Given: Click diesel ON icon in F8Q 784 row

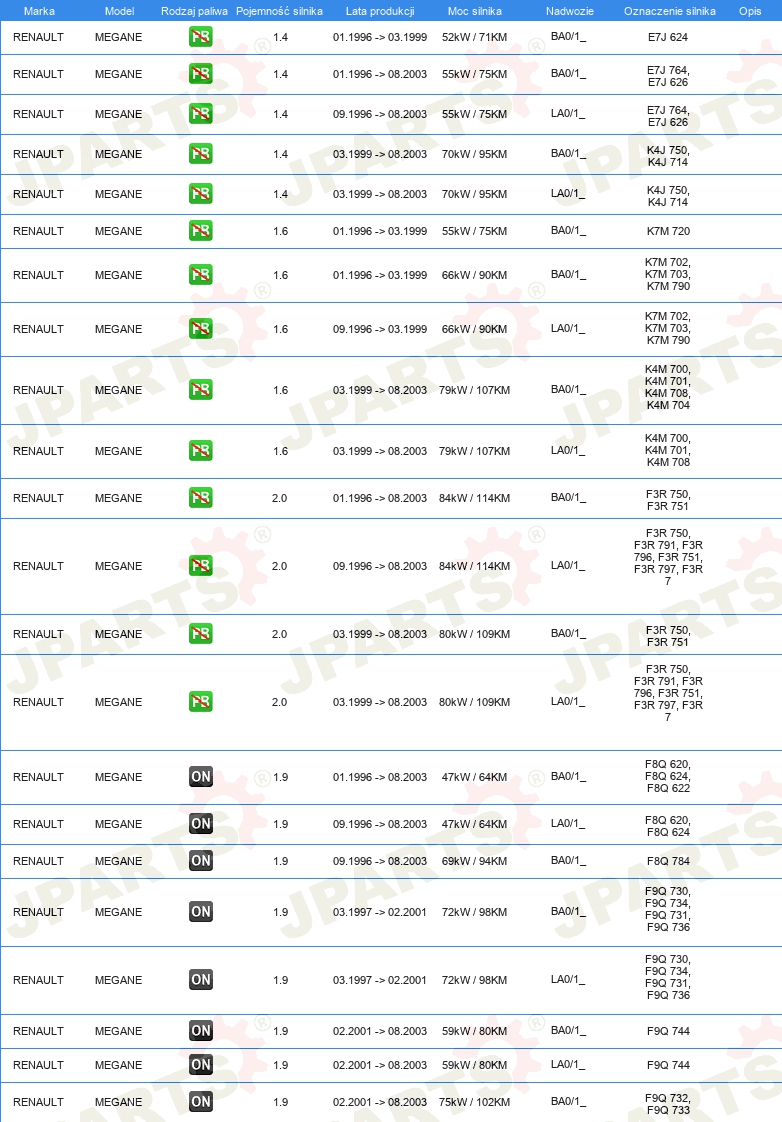Looking at the screenshot, I should coord(200,861).
